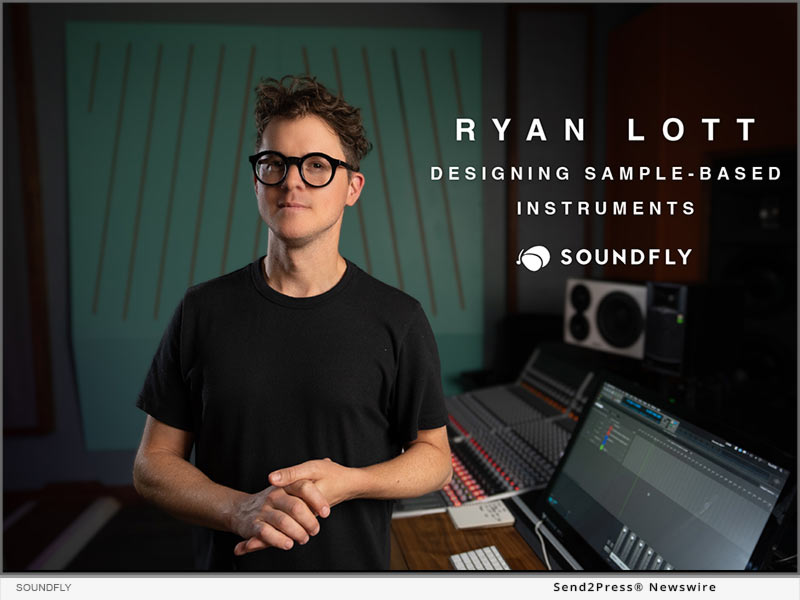Click the 'Send2Press® Newswire' footer credit
800x600 pixels.
point(635,587)
